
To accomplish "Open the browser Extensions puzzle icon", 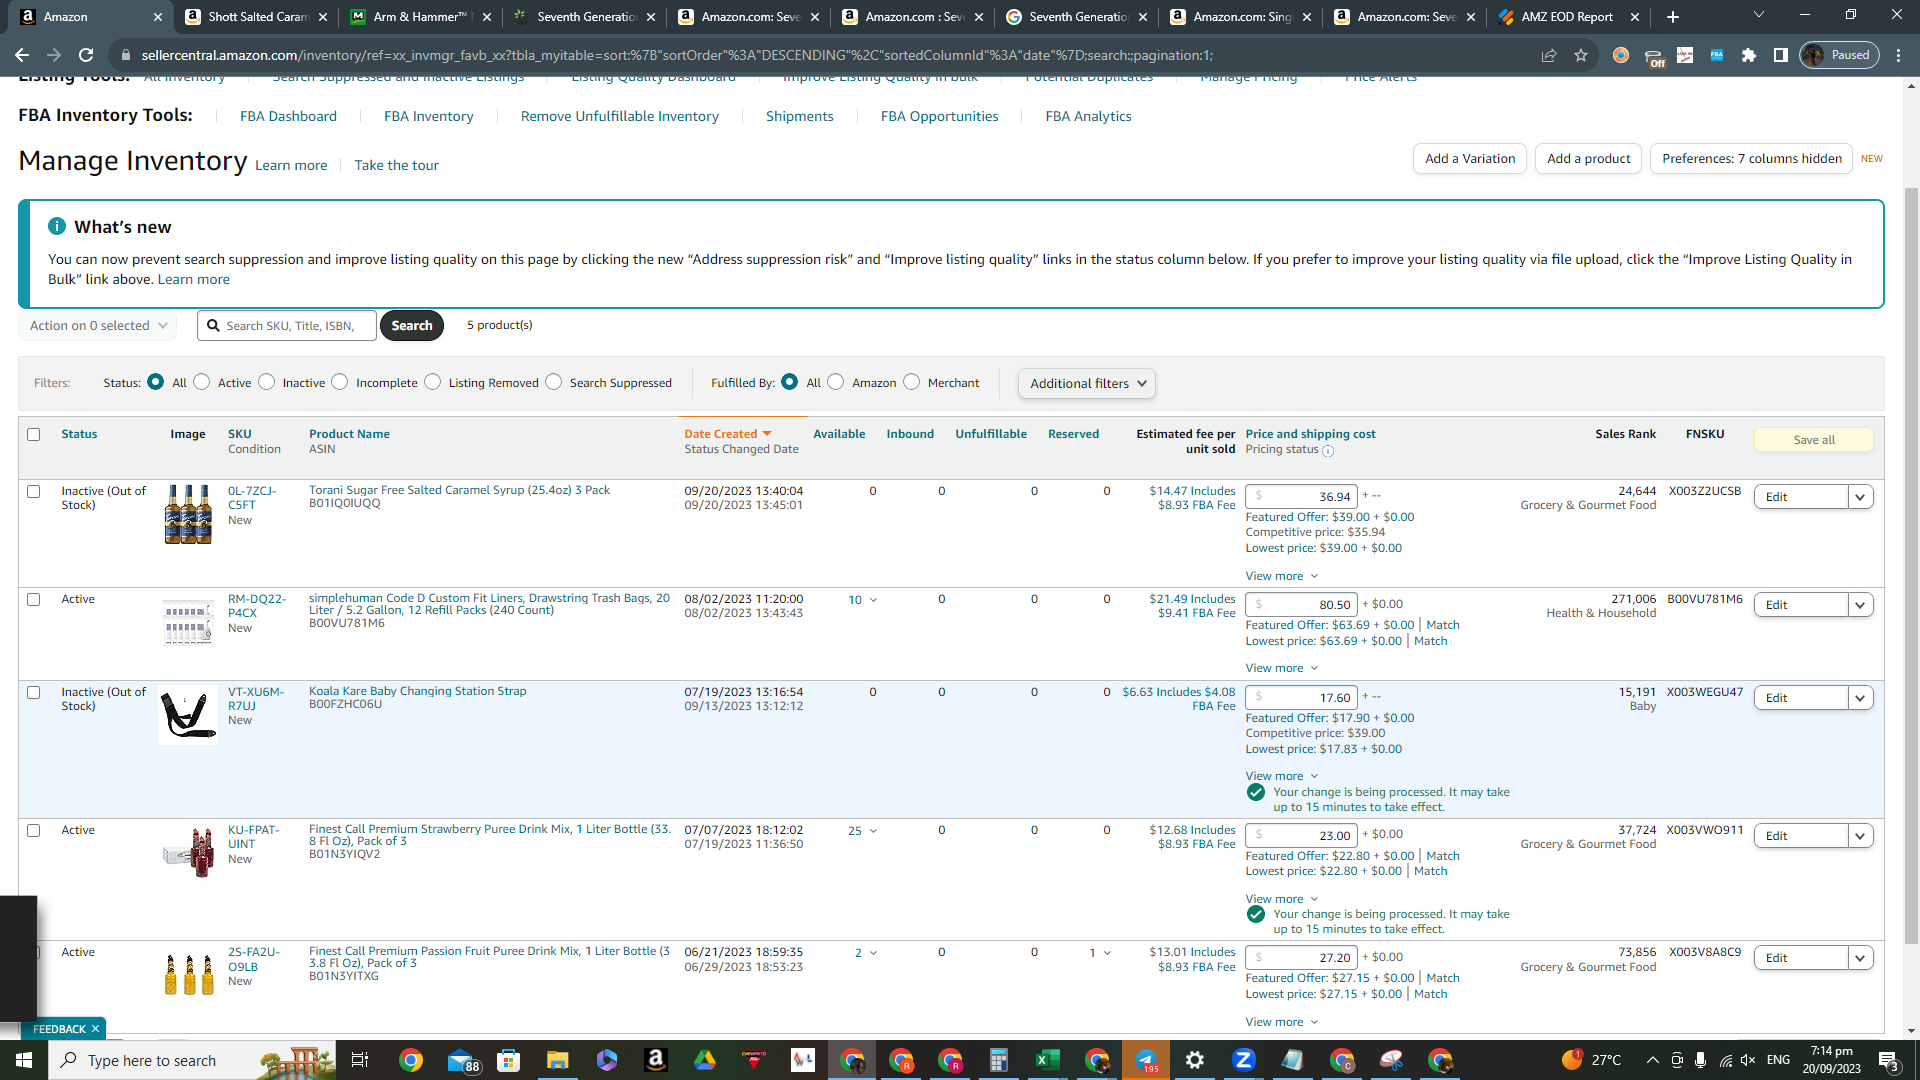I will tap(1749, 55).
